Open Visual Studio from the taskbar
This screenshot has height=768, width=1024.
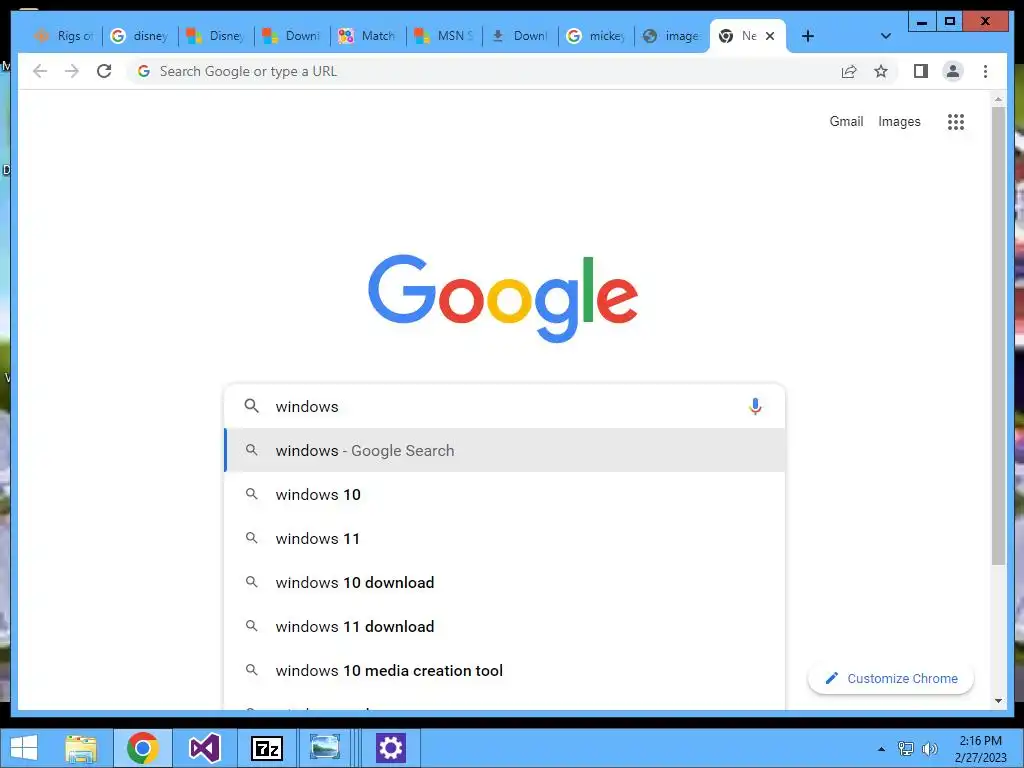pyautogui.click(x=204, y=748)
